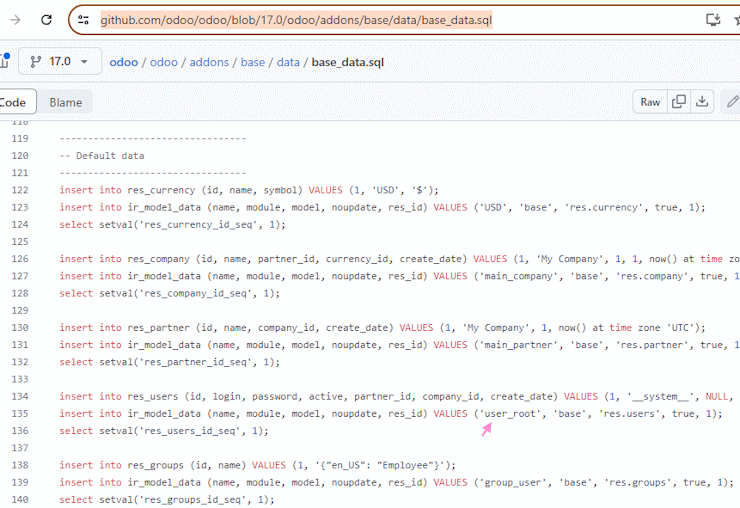This screenshot has height=508, width=740.
Task: Switch to the Blame view tab
Action: [x=66, y=102]
